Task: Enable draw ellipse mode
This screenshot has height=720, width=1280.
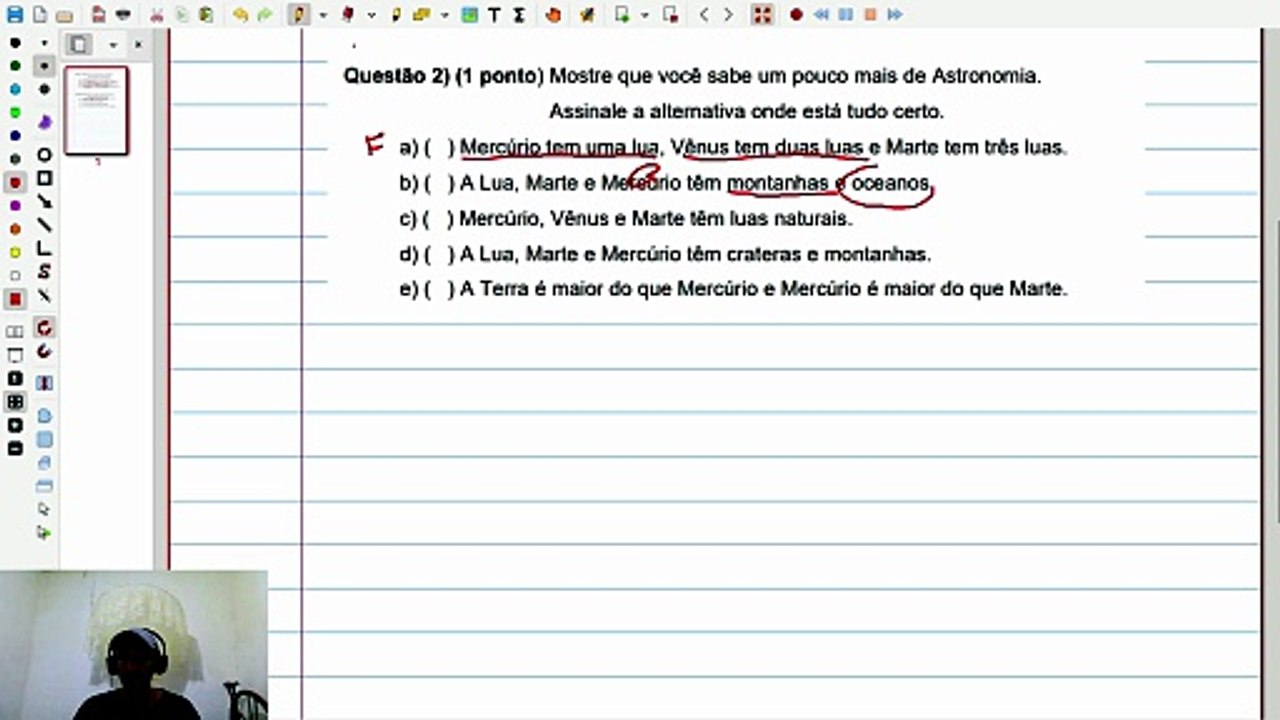Action: [x=44, y=155]
